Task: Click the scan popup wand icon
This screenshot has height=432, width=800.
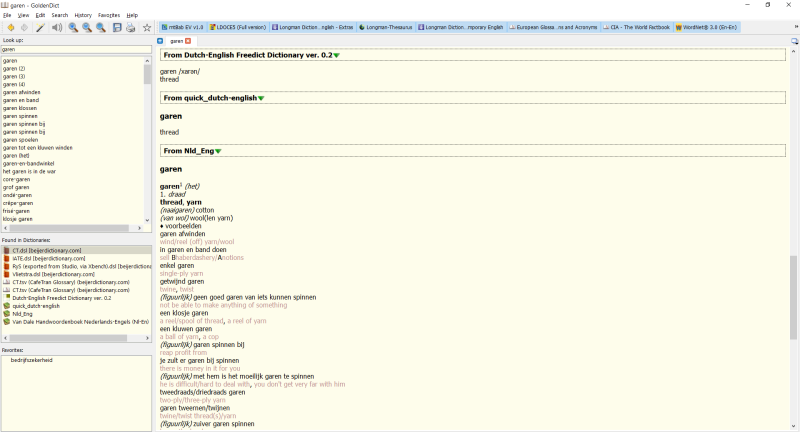Action: pos(40,28)
